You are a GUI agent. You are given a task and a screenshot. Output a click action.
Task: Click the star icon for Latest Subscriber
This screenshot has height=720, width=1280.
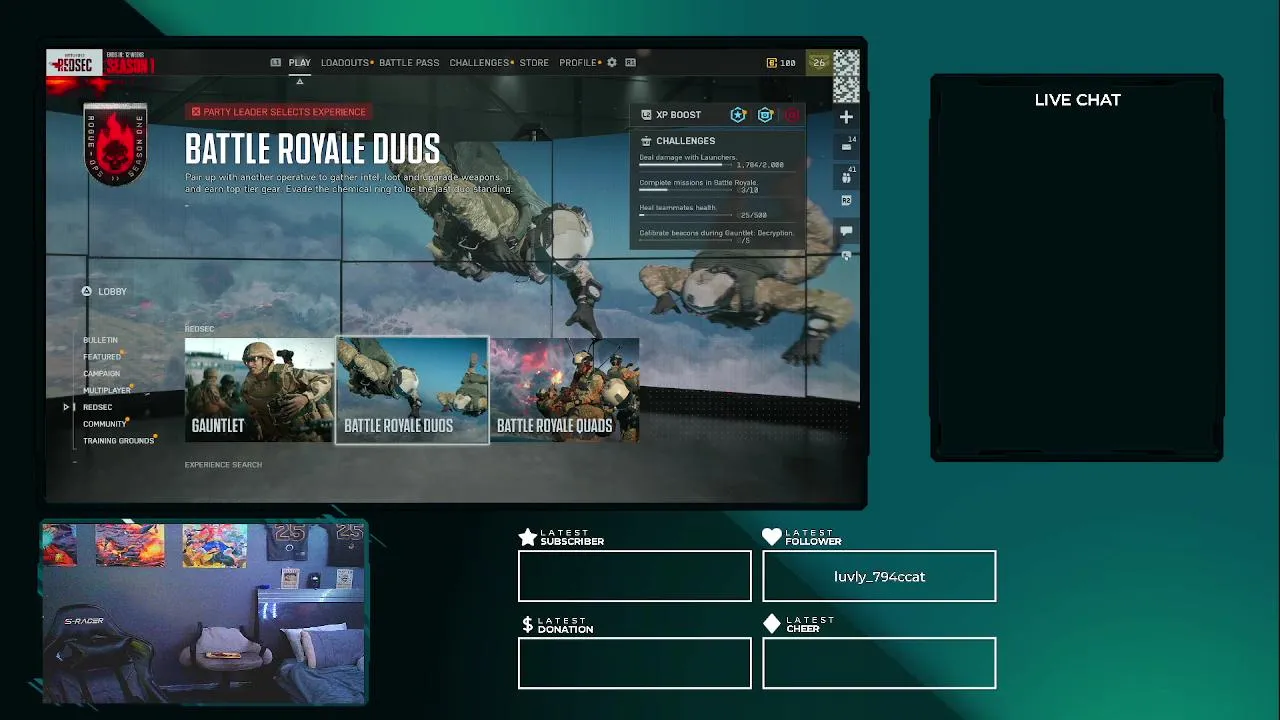[x=527, y=537]
